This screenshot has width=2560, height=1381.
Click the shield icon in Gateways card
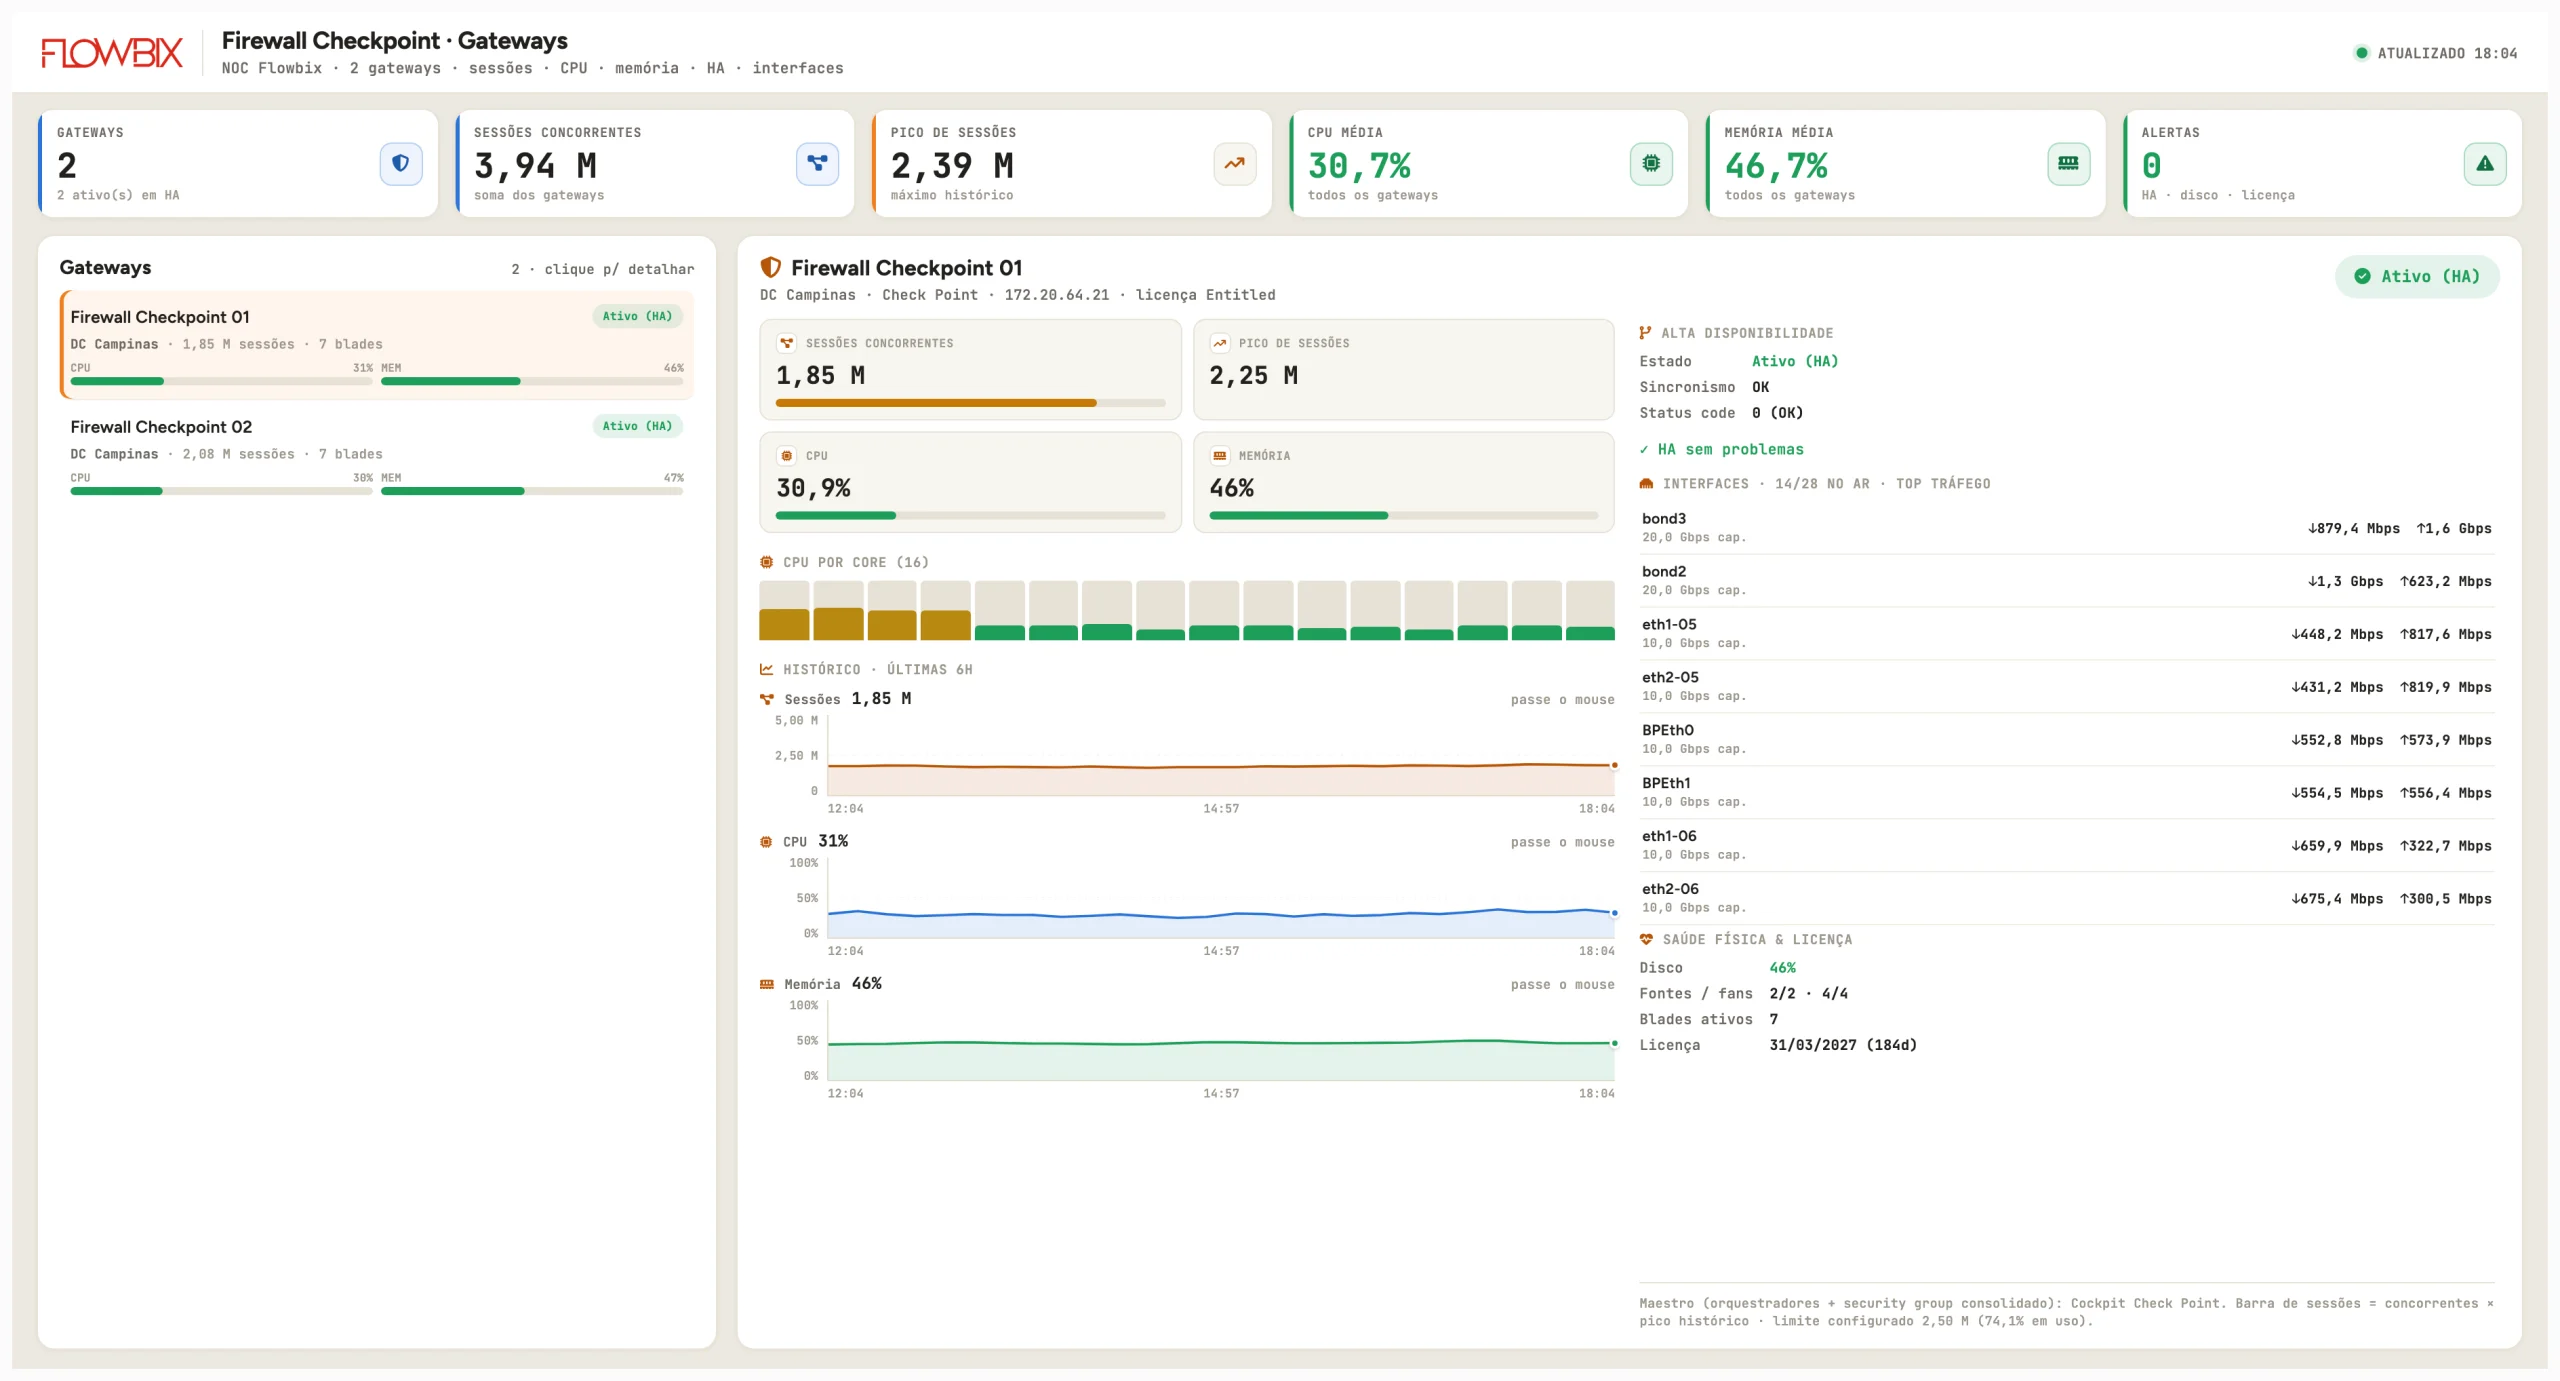[401, 163]
